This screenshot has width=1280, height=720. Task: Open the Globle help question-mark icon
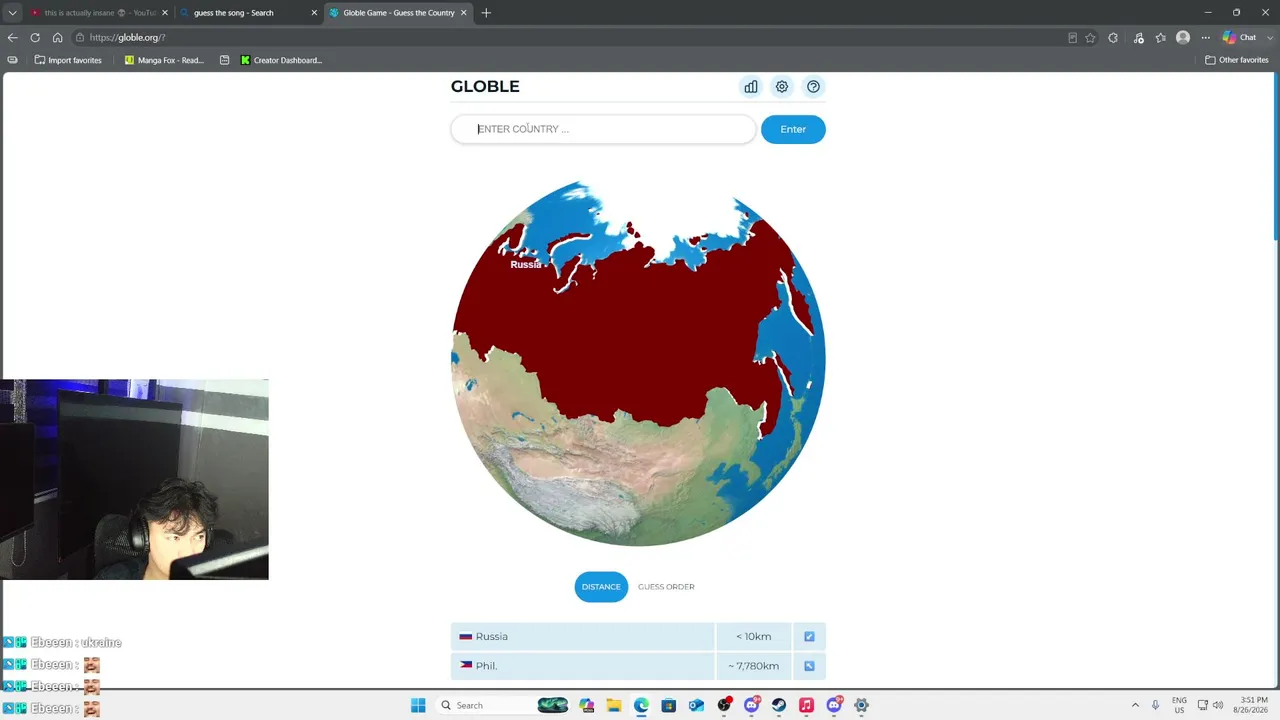tap(813, 87)
